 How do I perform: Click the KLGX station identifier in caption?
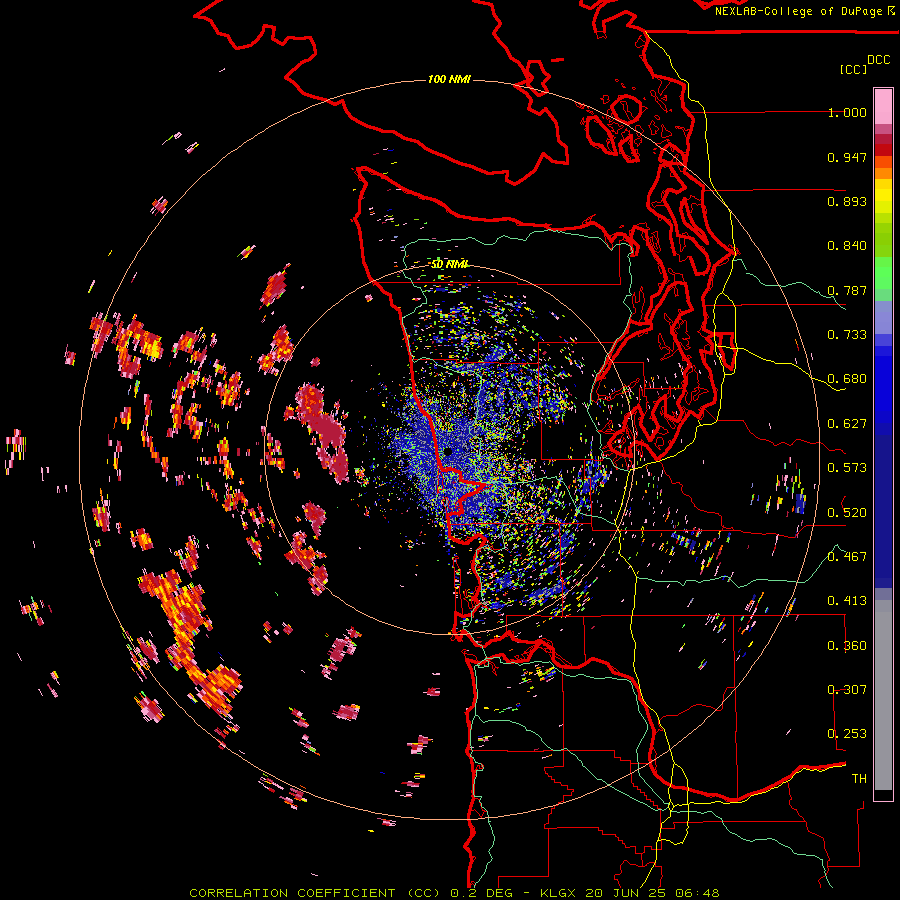tap(558, 893)
